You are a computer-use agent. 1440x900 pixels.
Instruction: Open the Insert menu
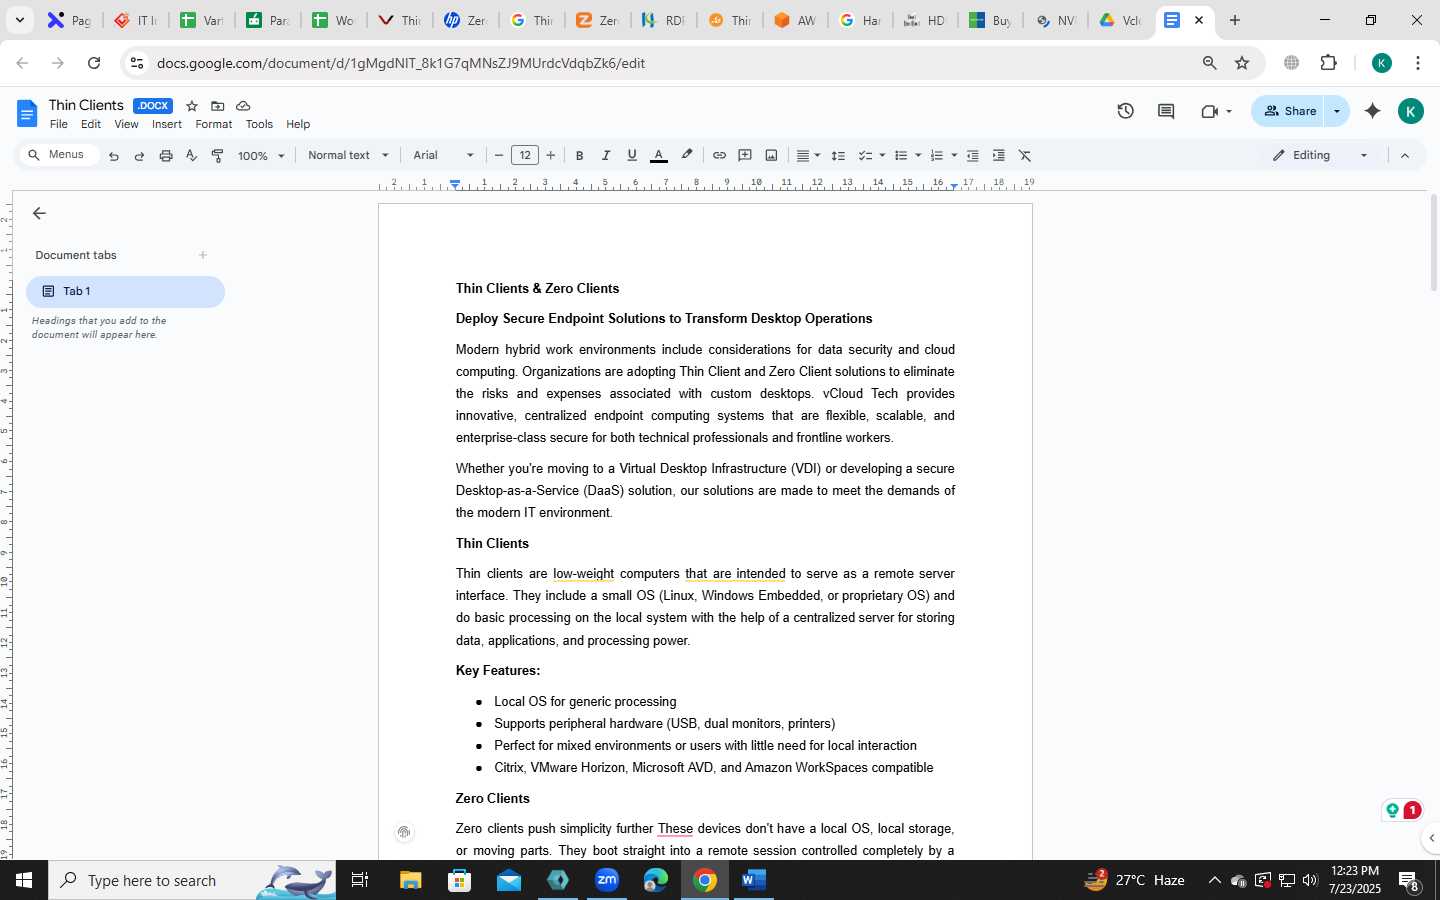click(x=167, y=124)
